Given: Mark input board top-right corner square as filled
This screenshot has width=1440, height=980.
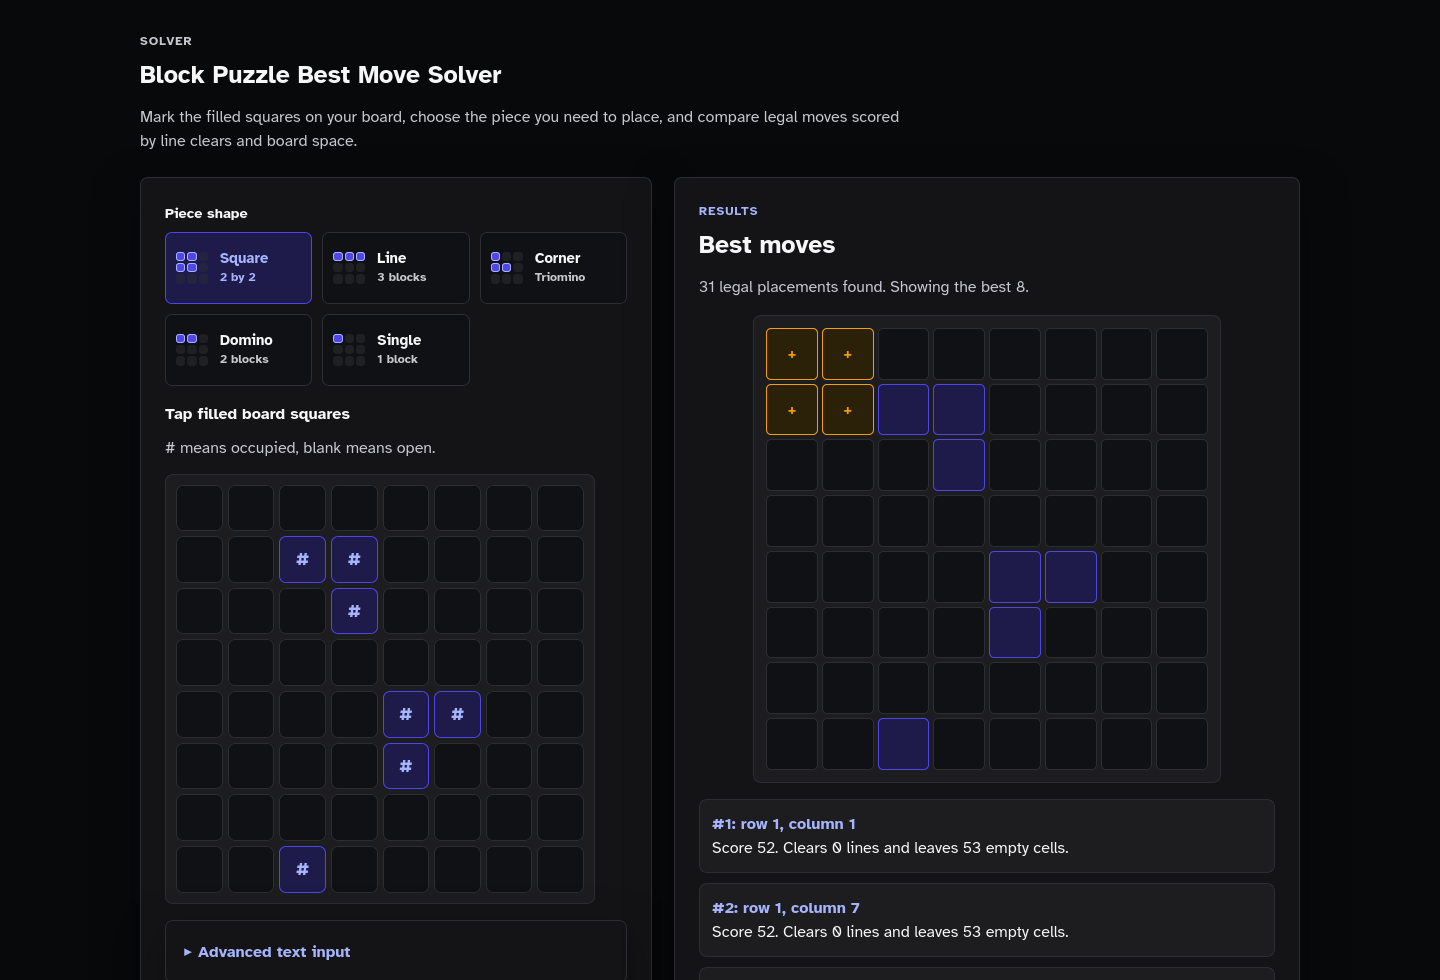Looking at the screenshot, I should tap(560, 508).
